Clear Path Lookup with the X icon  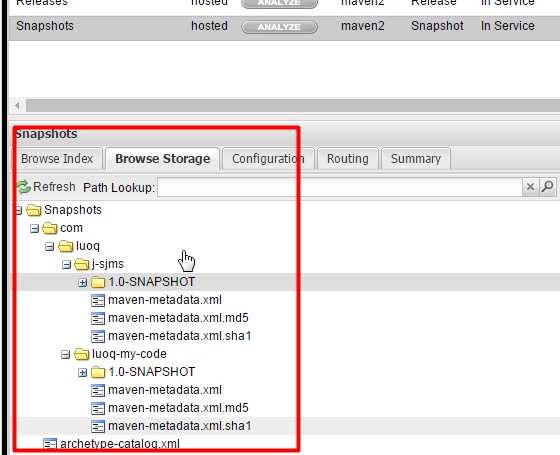coord(530,187)
